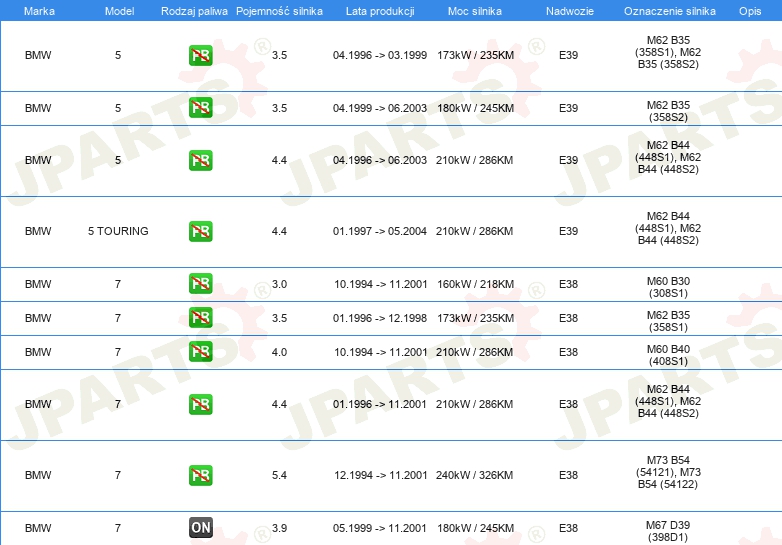Click the Model column header

pos(119,11)
